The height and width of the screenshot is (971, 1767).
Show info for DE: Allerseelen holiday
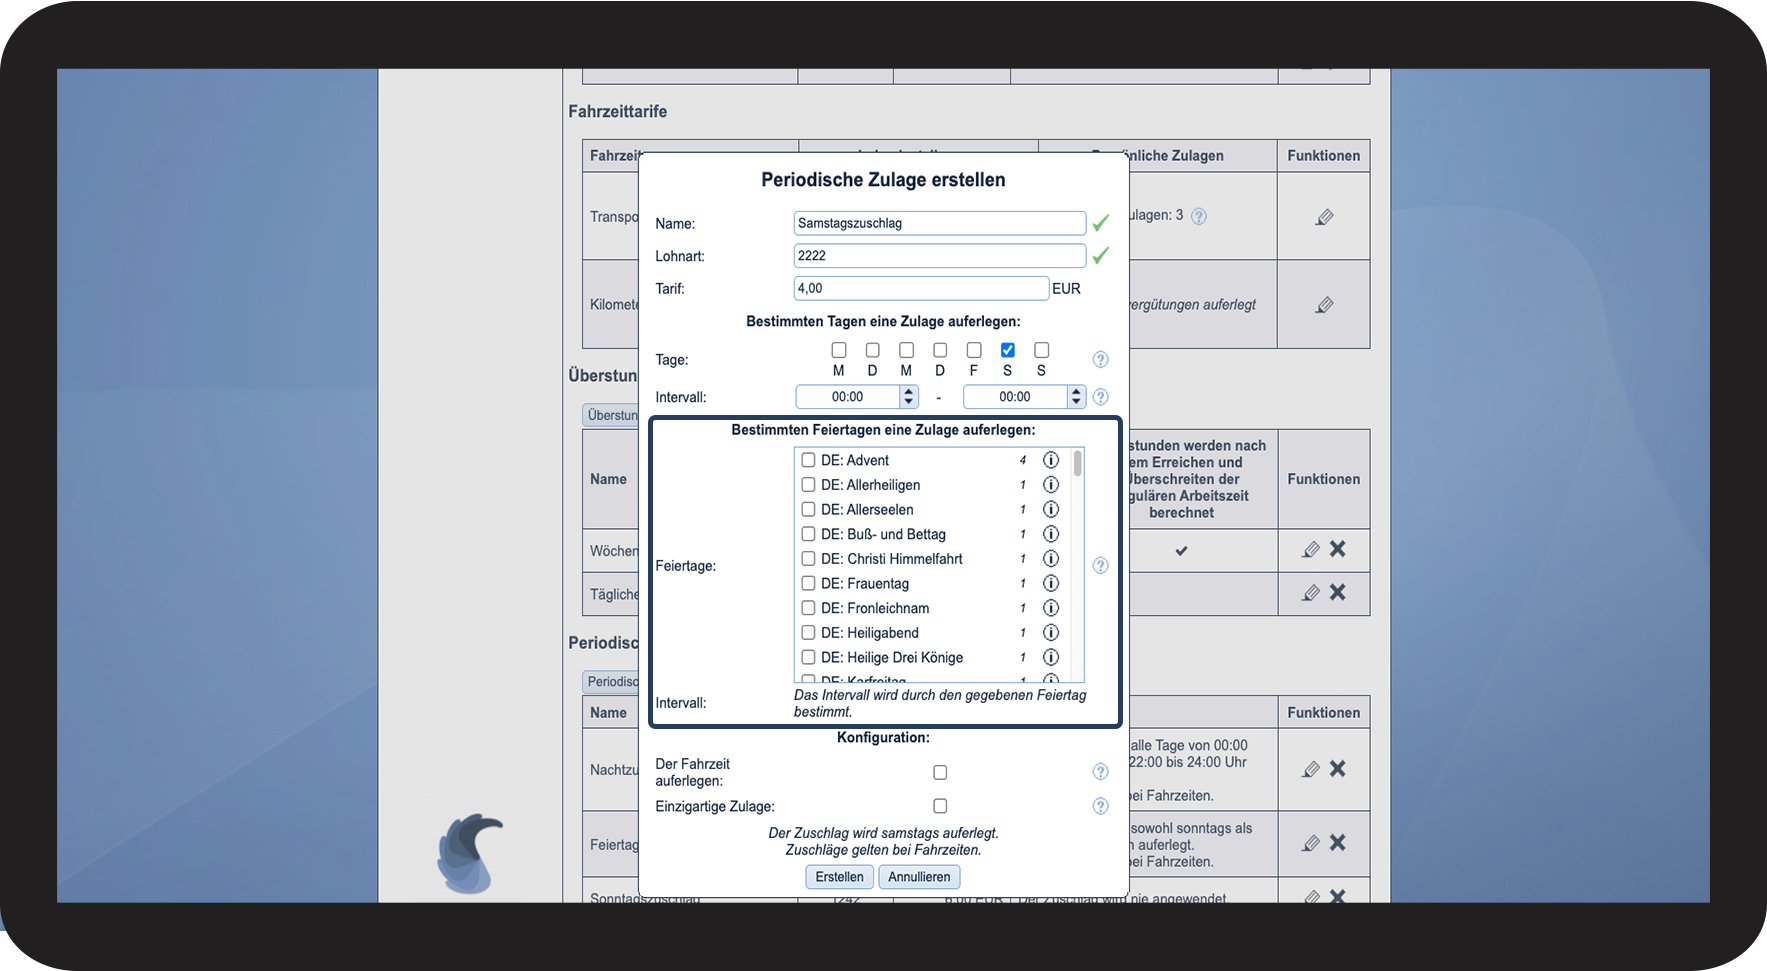[x=1051, y=509]
